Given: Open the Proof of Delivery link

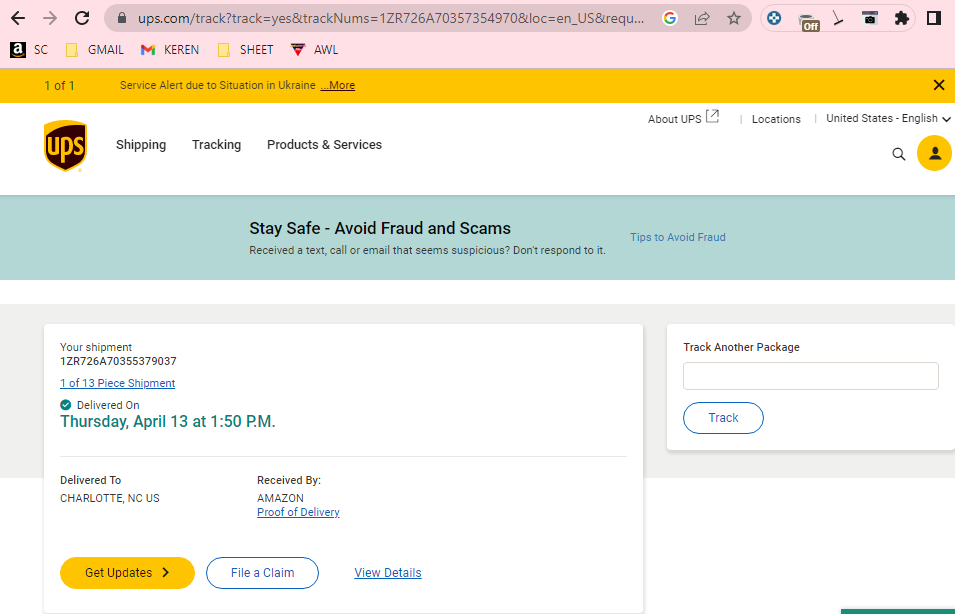Looking at the screenshot, I should (x=298, y=512).
